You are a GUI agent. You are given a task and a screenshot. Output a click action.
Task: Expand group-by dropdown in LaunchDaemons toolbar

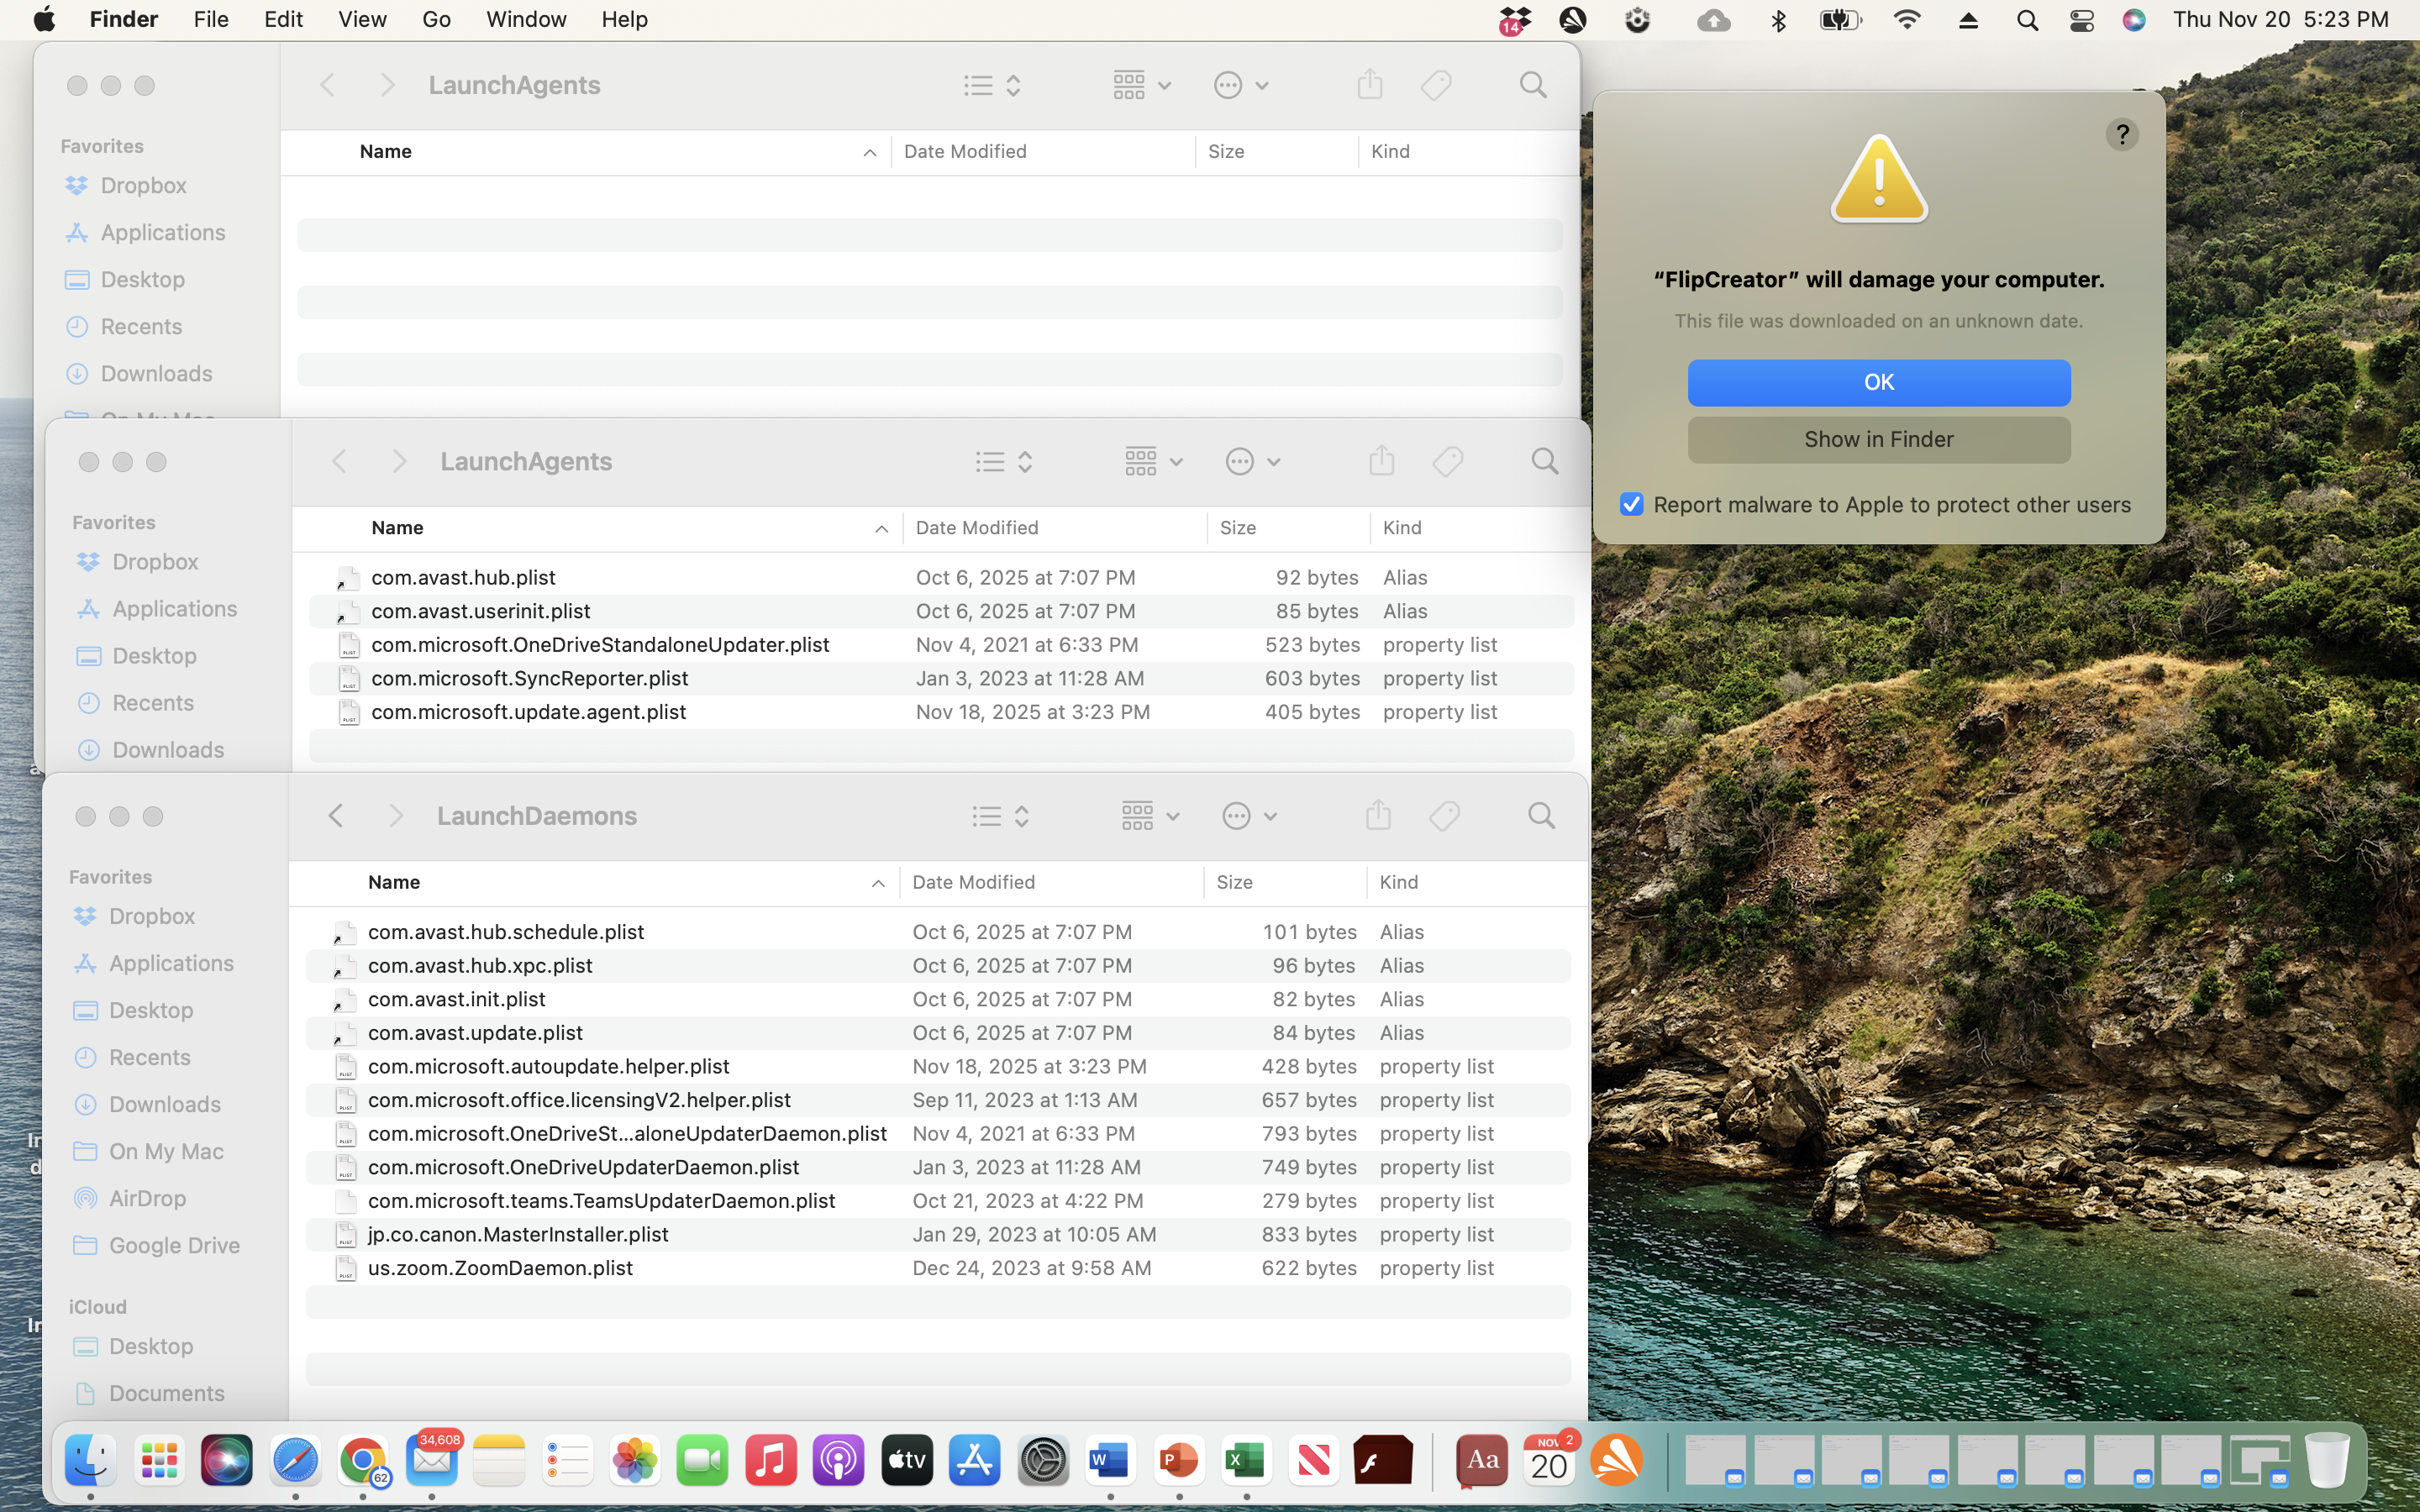1149,815
